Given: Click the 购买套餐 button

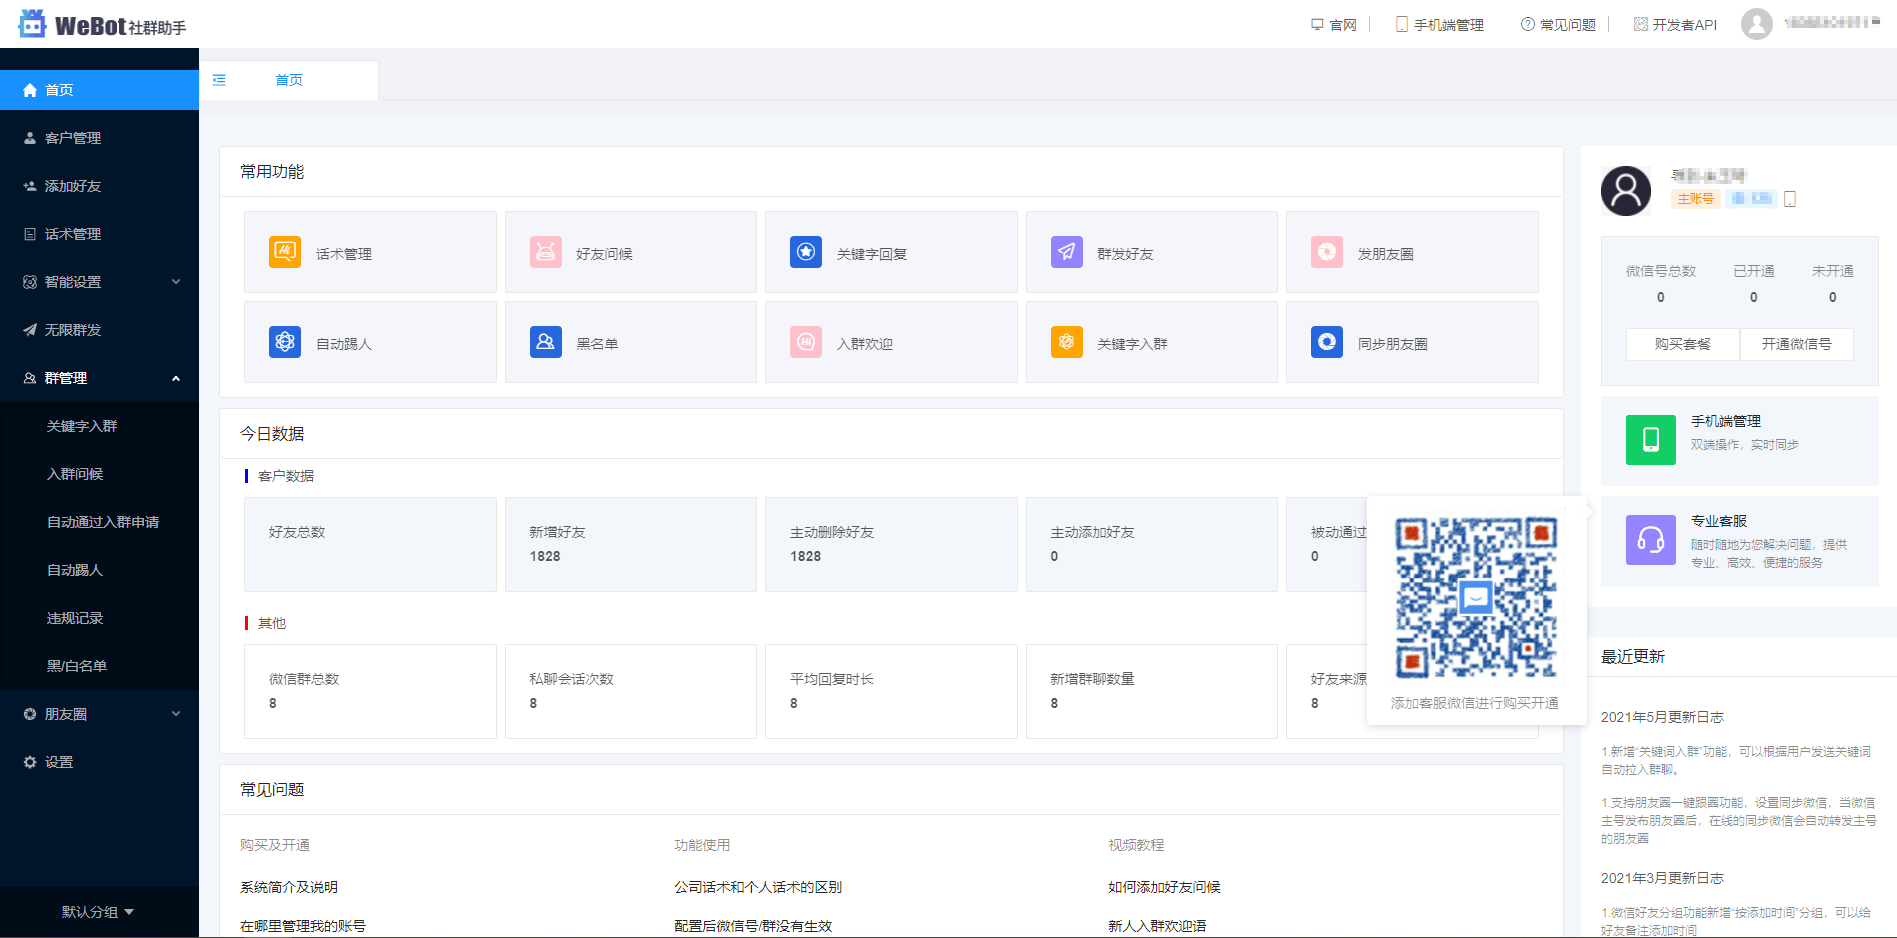Looking at the screenshot, I should [x=1683, y=344].
